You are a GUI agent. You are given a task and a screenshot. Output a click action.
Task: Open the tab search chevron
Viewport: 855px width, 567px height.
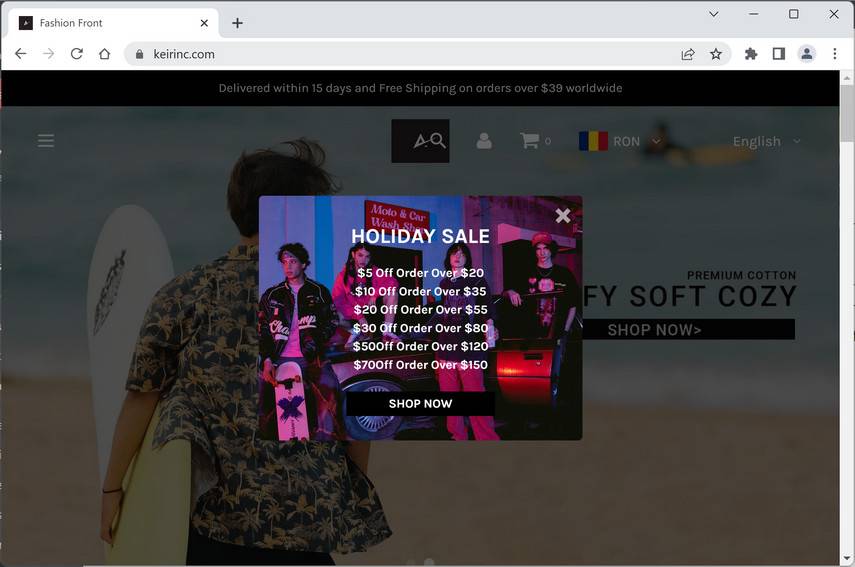[714, 14]
